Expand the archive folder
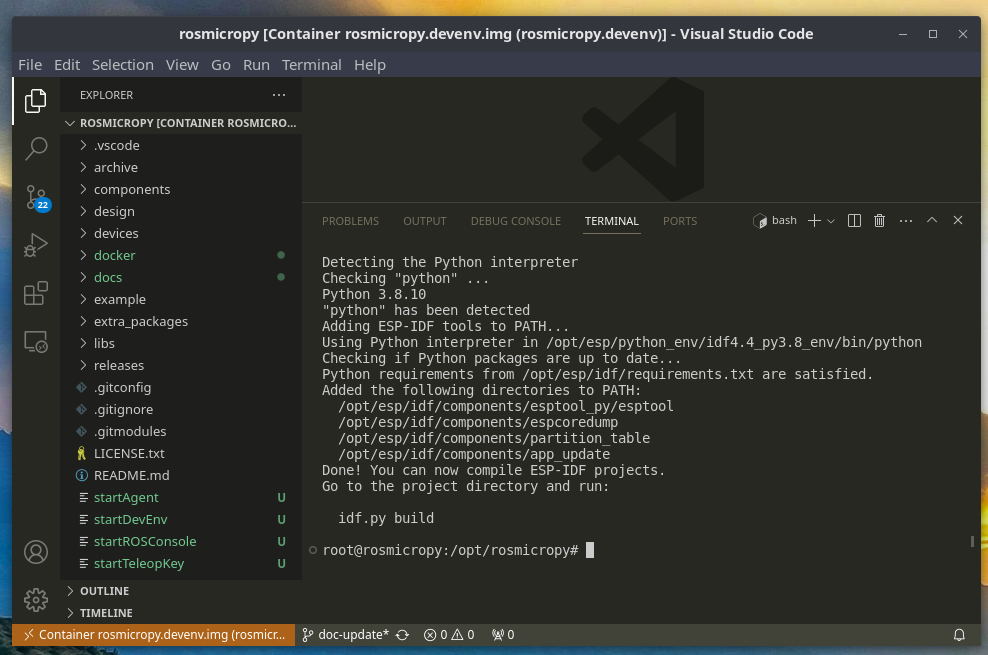The image size is (988, 655). coord(181,168)
